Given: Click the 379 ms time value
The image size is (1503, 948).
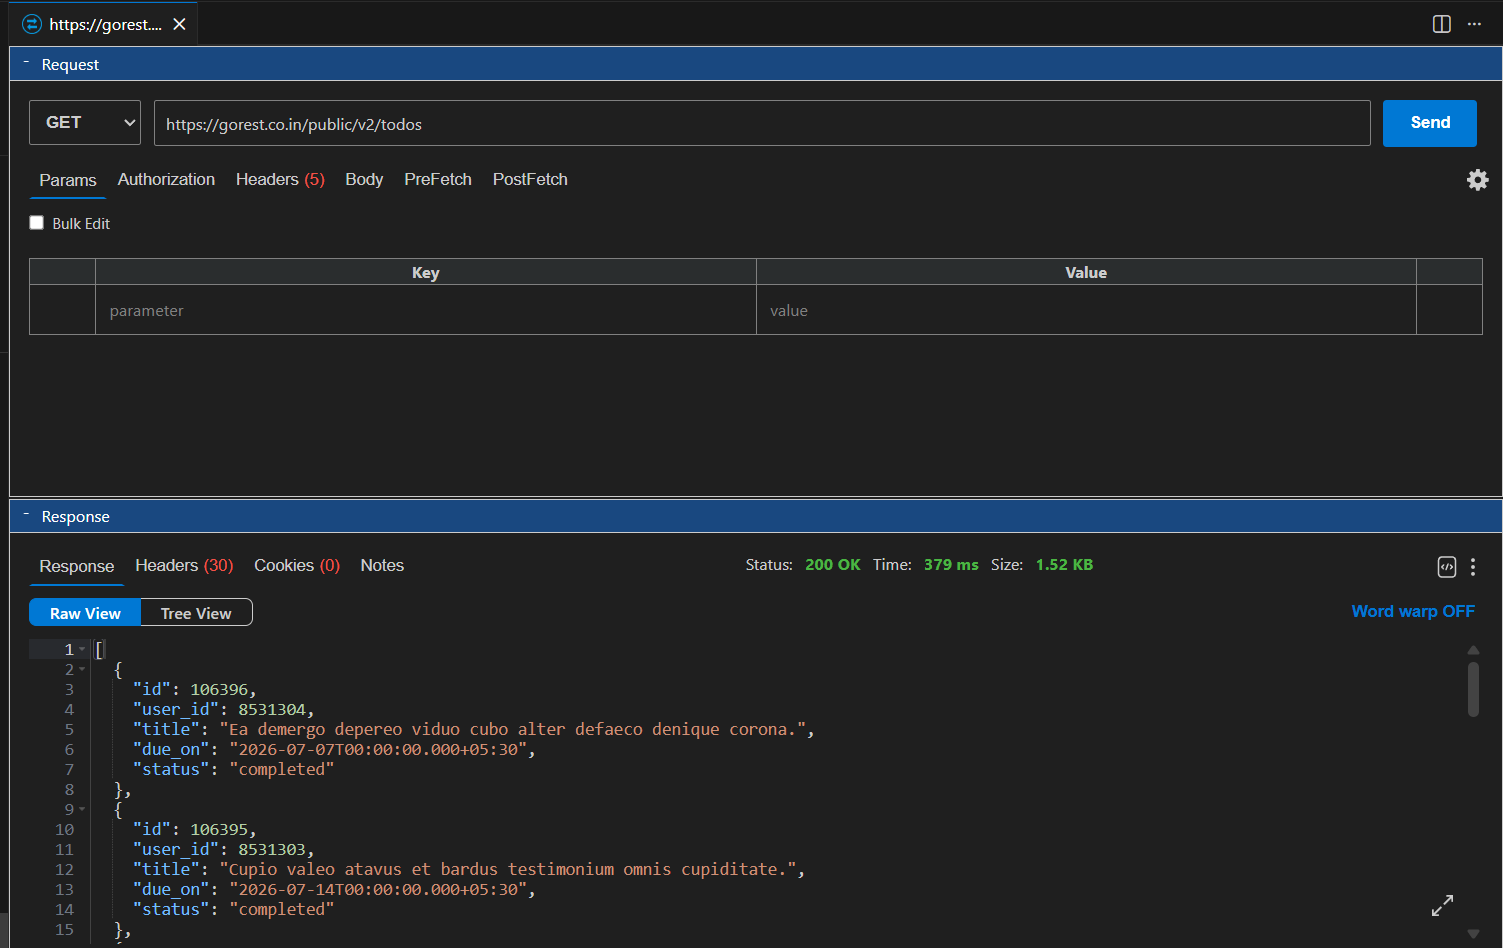Looking at the screenshot, I should pos(951,564).
